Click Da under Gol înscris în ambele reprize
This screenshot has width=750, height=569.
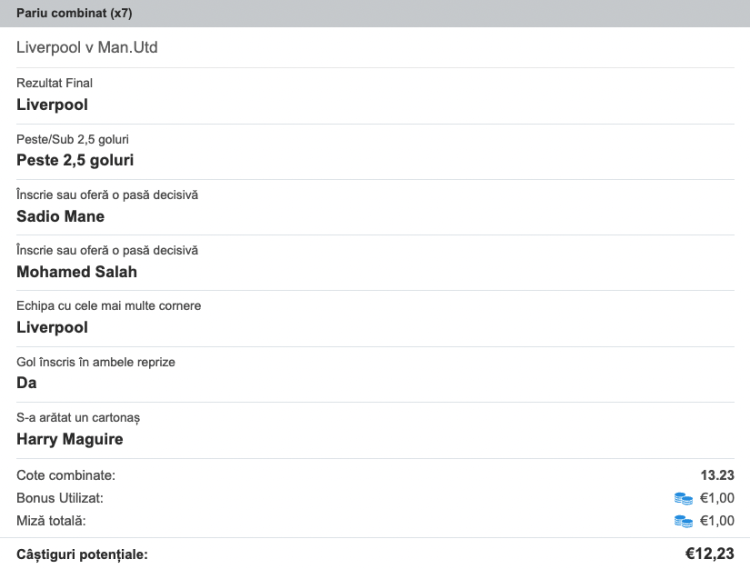(27, 383)
